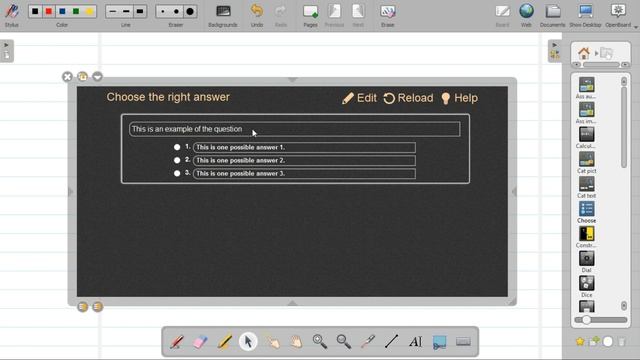
Task: Switch to Board mode
Action: coord(502,15)
